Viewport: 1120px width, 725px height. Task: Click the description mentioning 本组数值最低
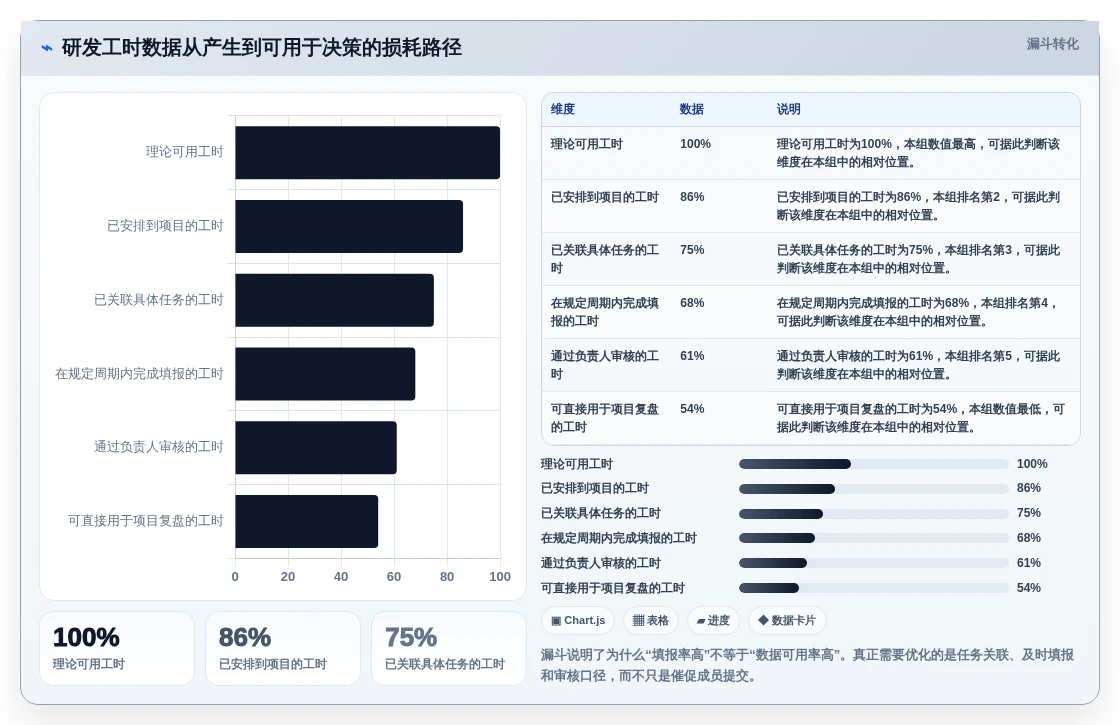pyautogui.click(x=921, y=418)
